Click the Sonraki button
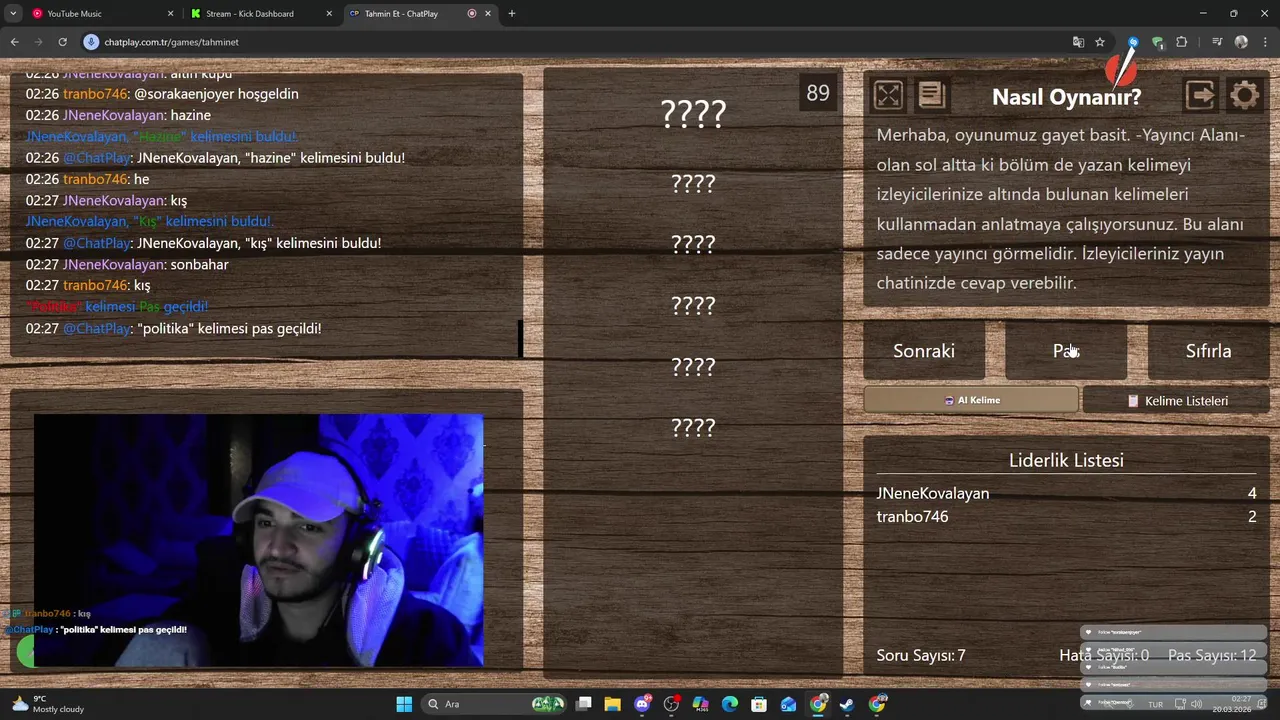 [924, 351]
